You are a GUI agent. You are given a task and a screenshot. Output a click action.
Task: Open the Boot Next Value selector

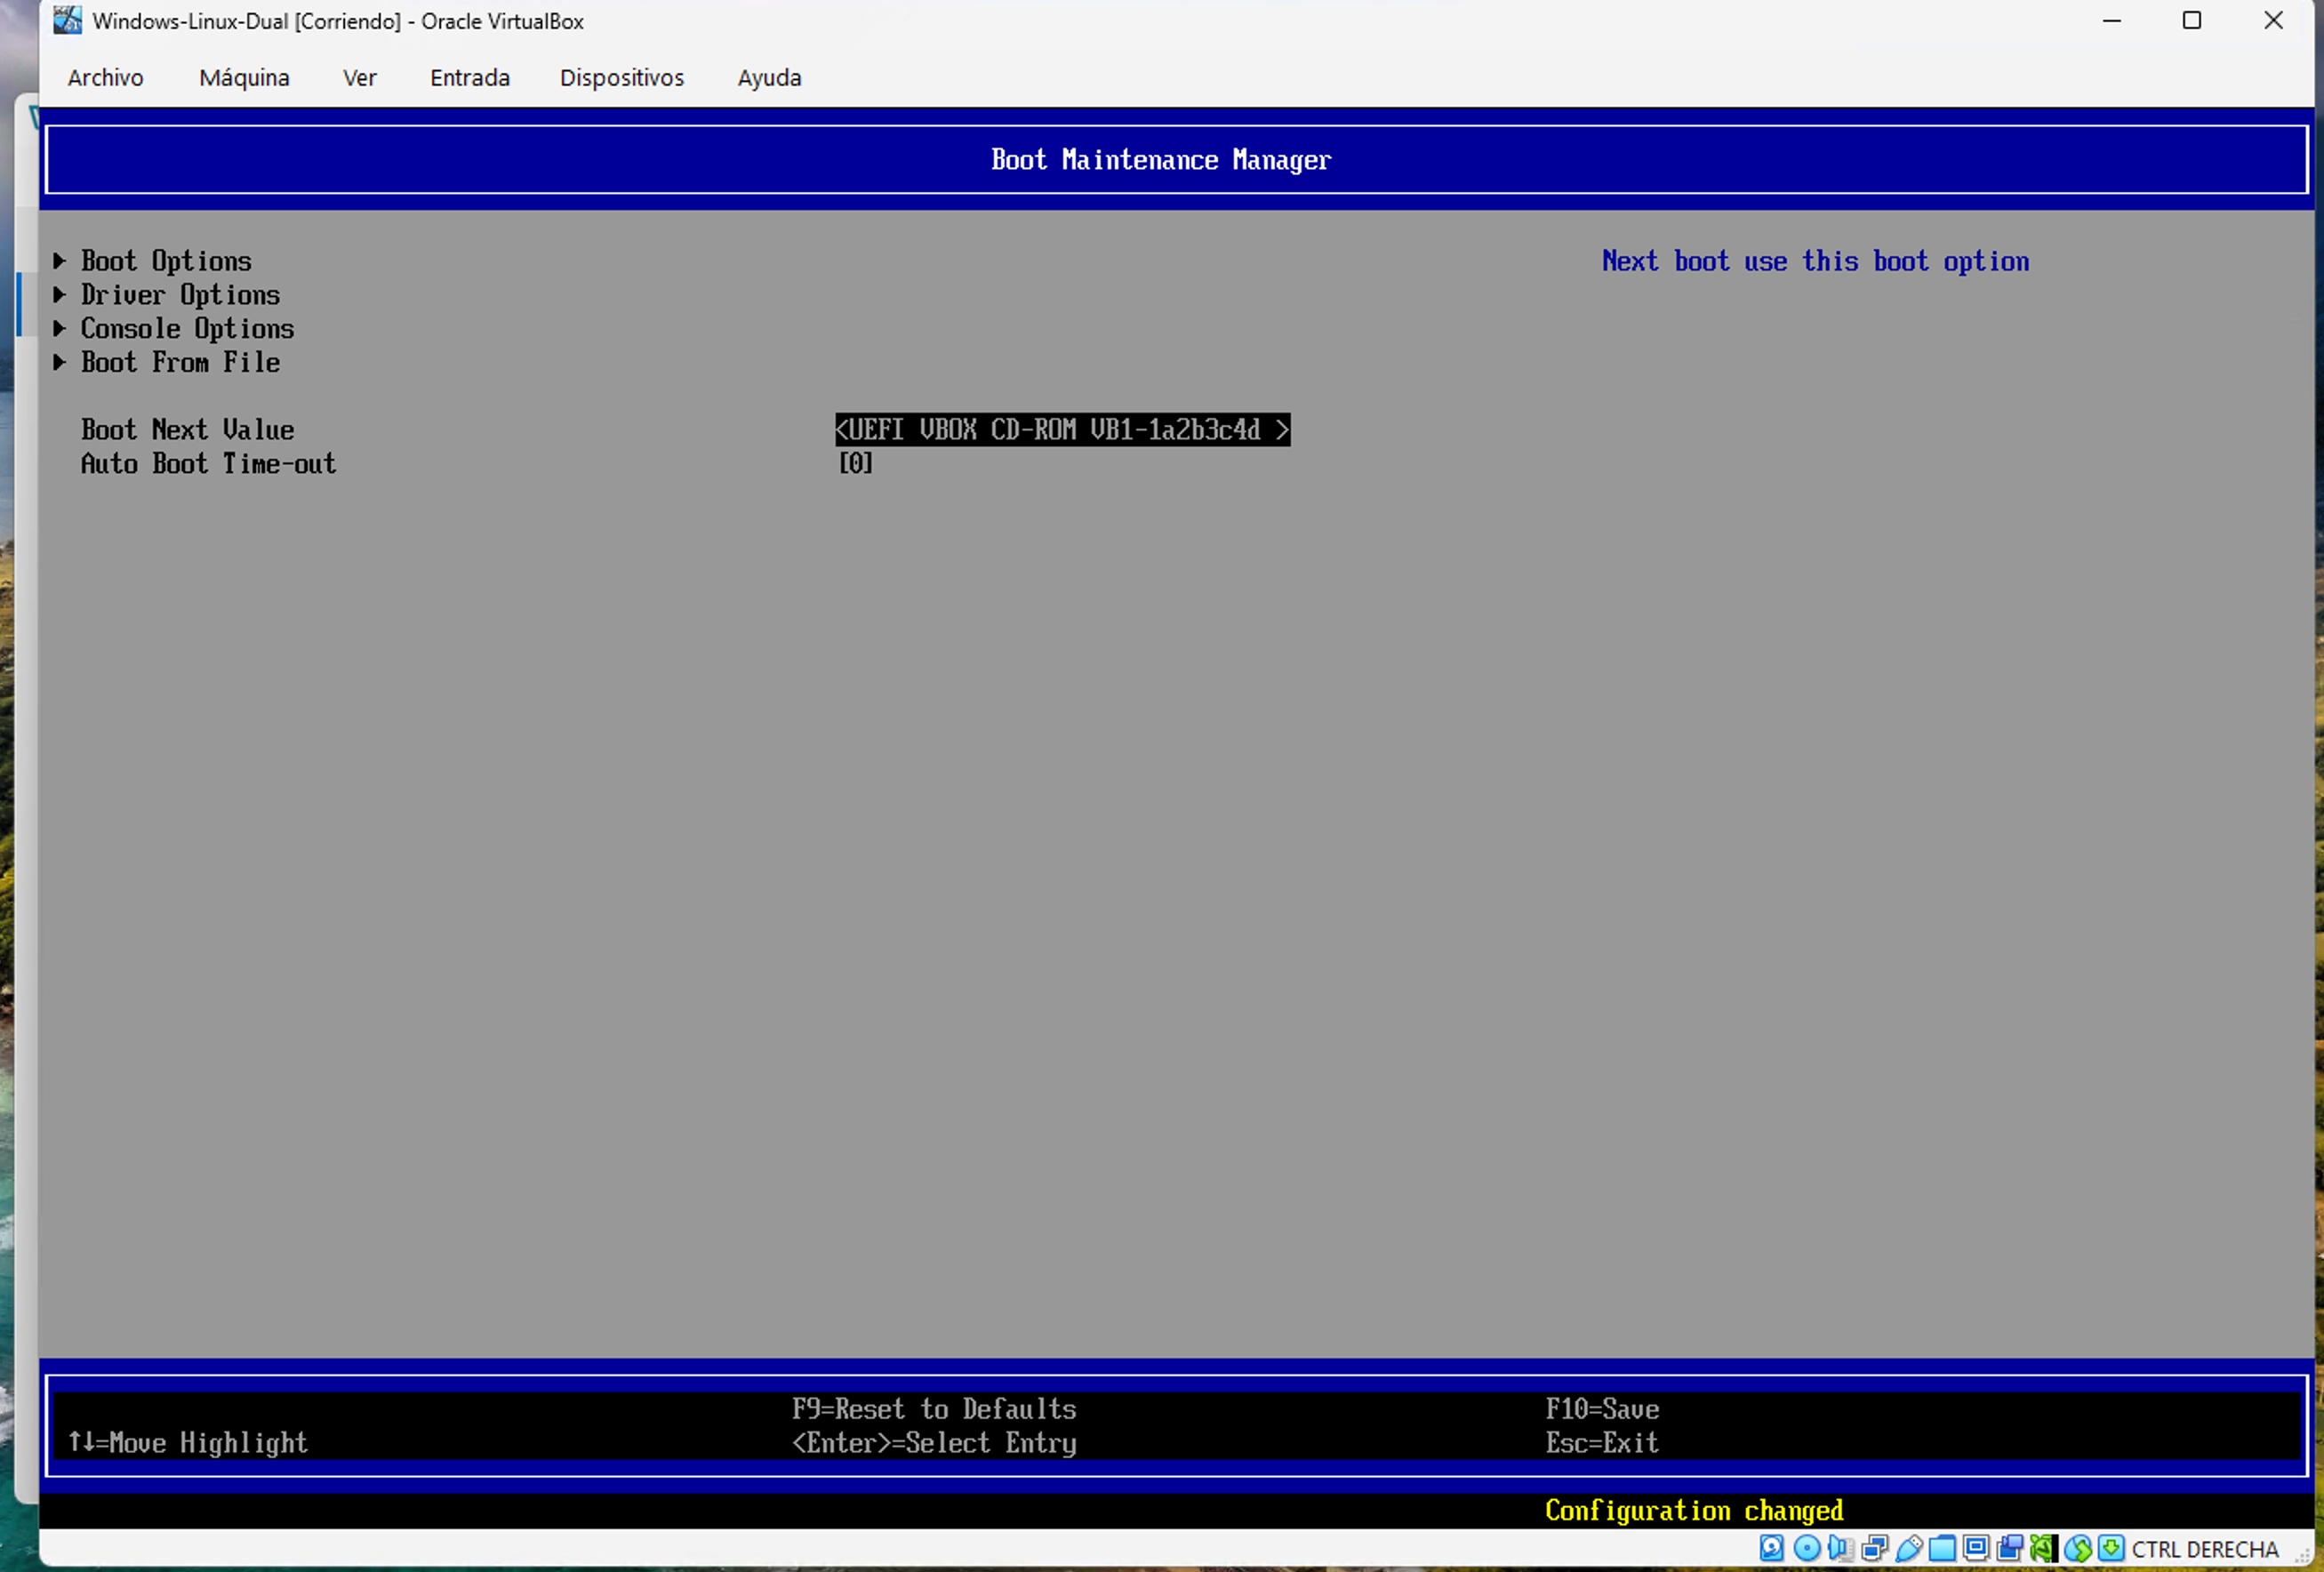pyautogui.click(x=1062, y=430)
